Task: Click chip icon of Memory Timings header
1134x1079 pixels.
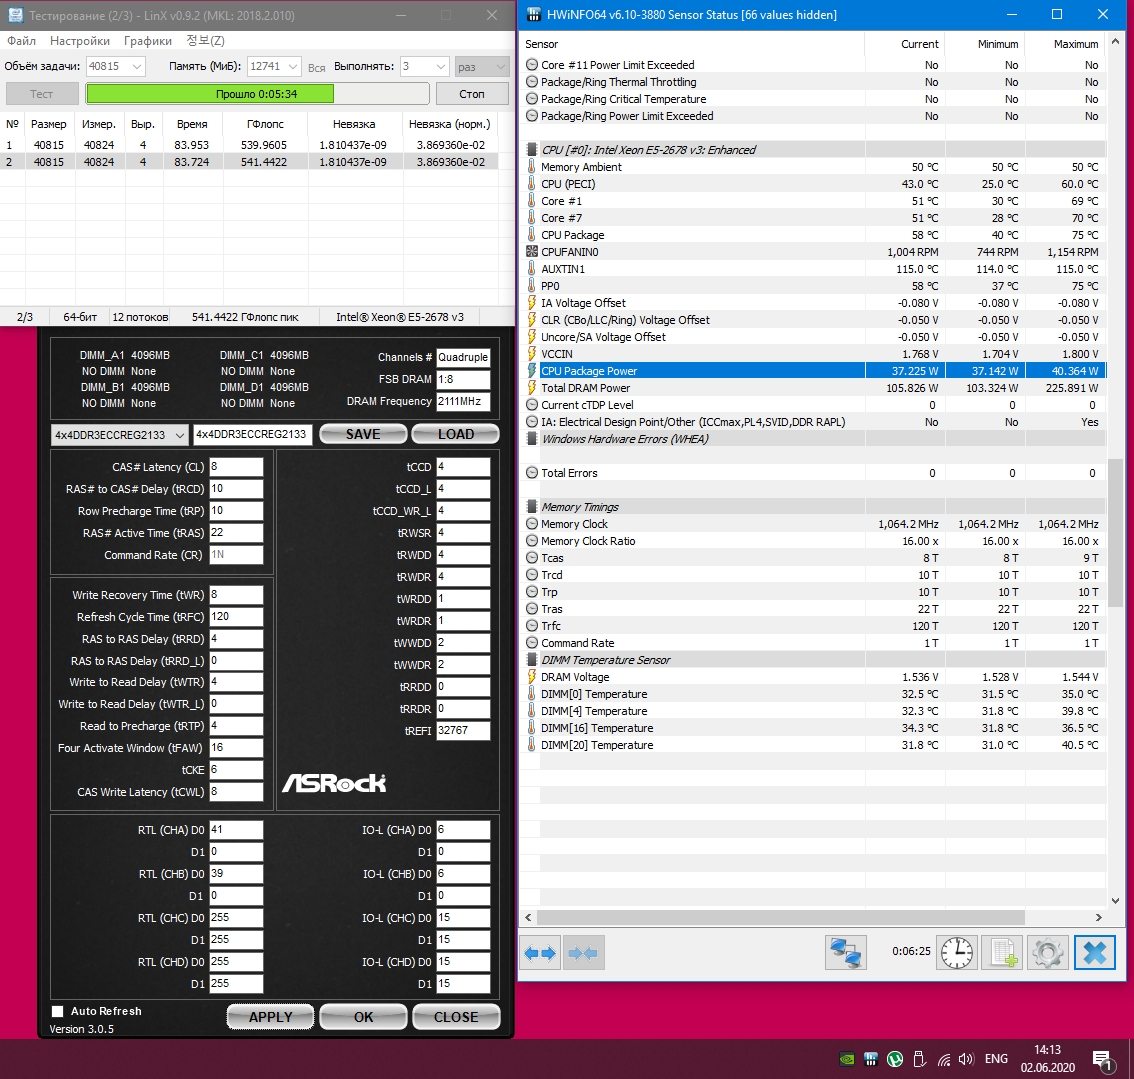Action: (x=532, y=507)
